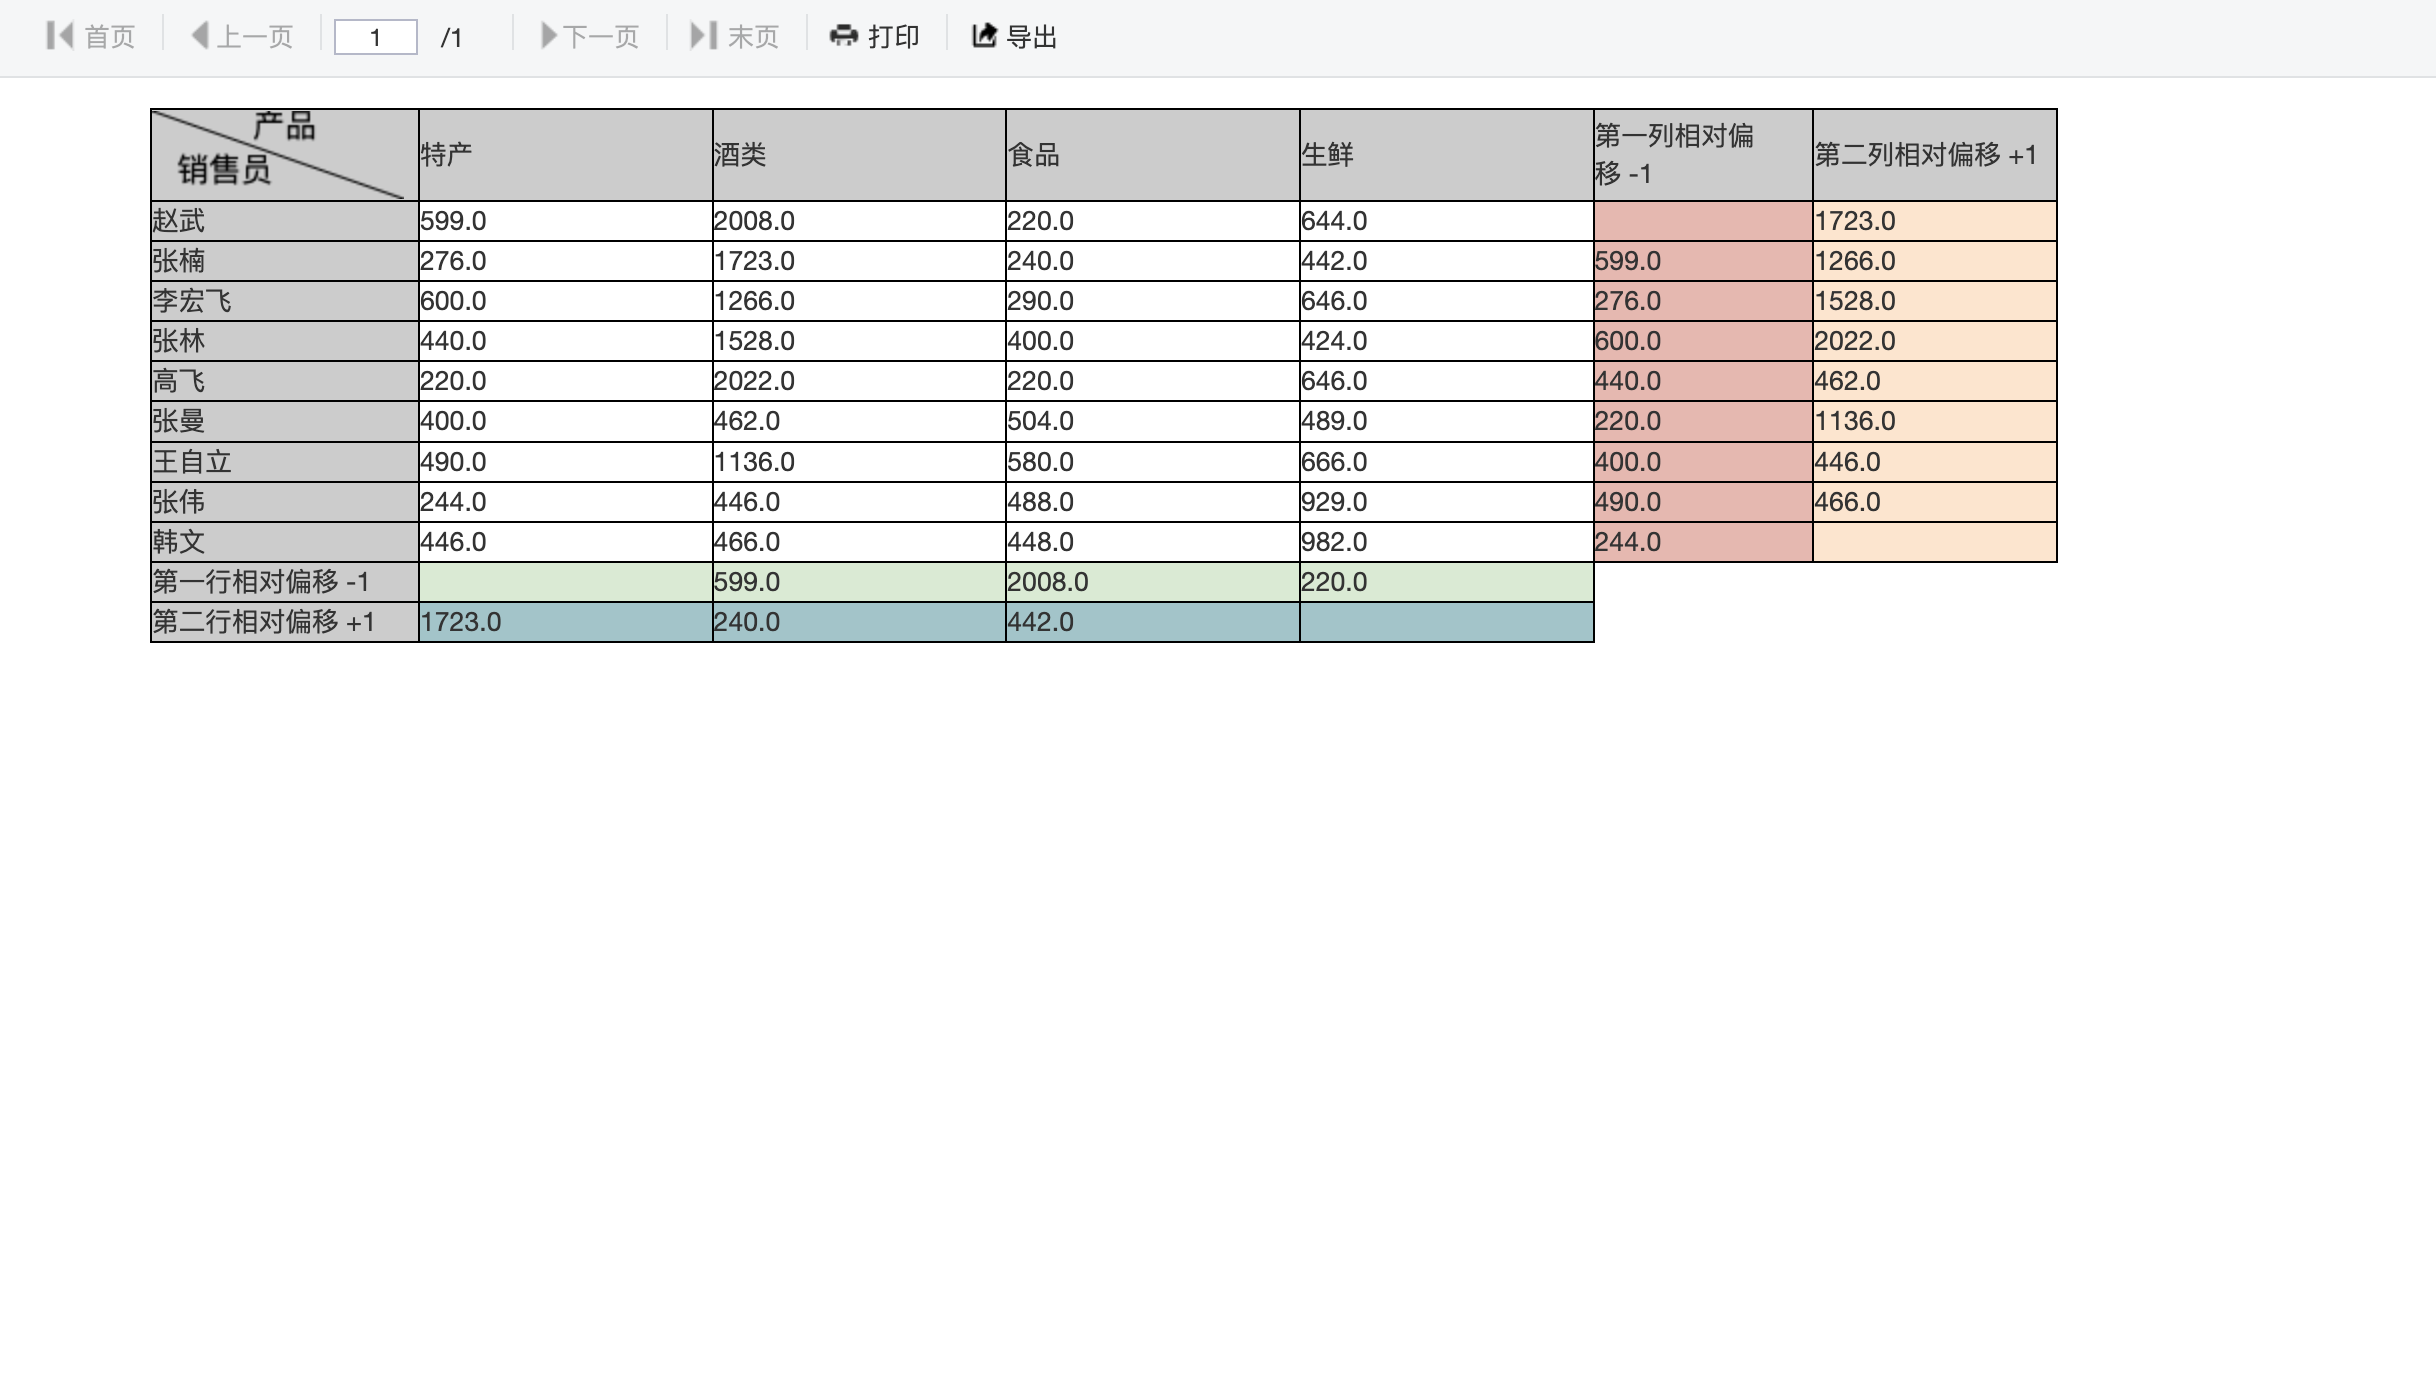Click the previous page (上一页) arrow
The height and width of the screenshot is (1394, 2436).
click(x=200, y=37)
